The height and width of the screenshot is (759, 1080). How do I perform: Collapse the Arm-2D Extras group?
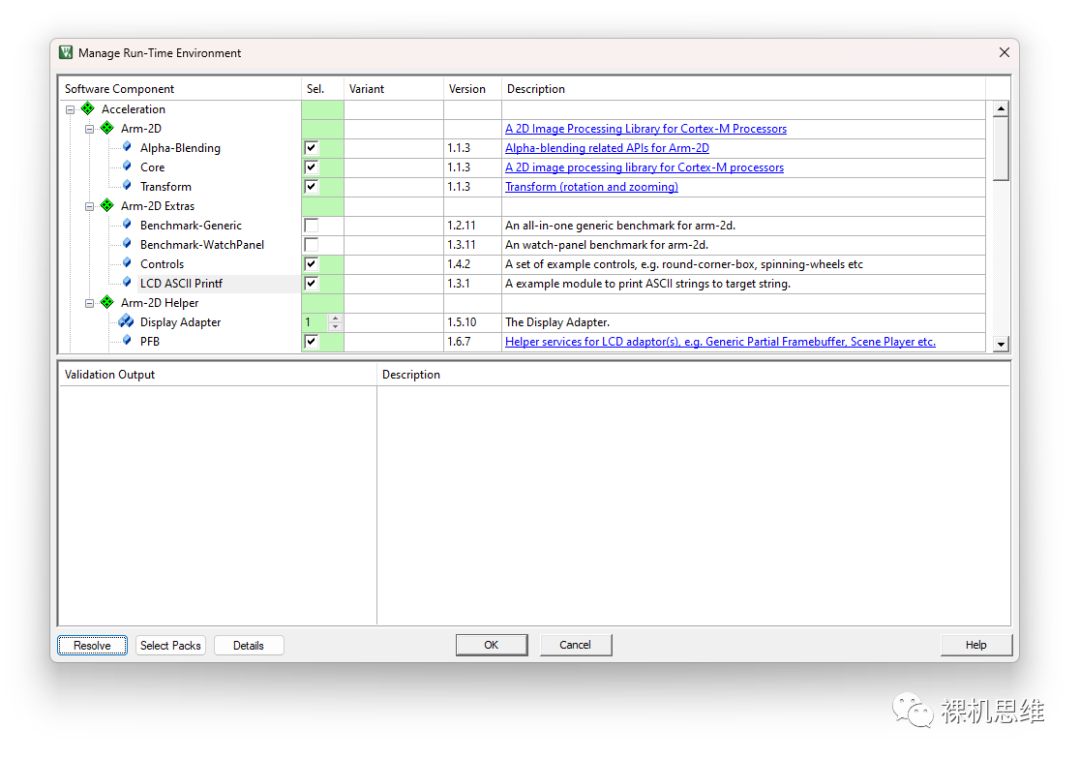90,207
